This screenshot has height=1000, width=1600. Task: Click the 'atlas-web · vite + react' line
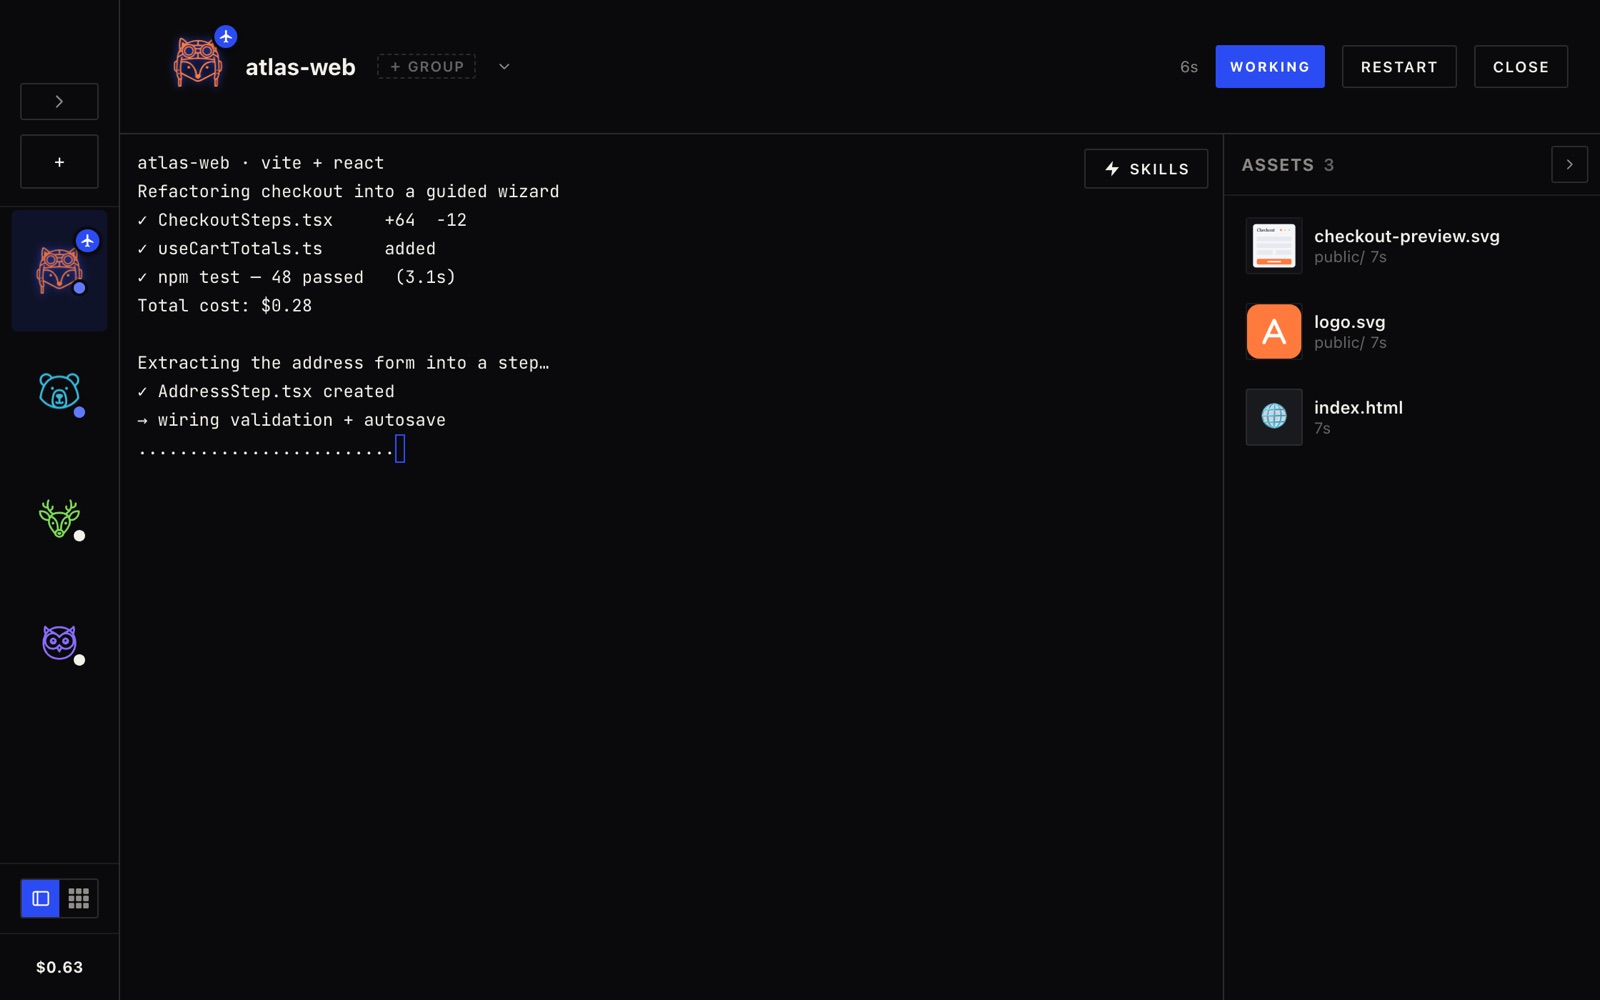click(261, 163)
